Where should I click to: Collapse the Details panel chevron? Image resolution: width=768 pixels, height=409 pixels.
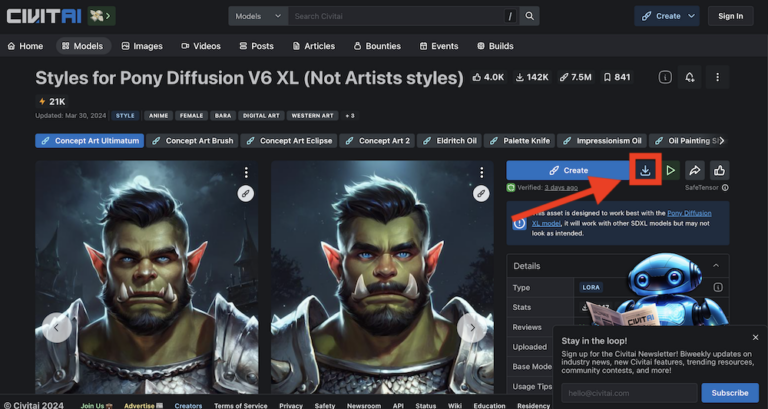pyautogui.click(x=716, y=266)
